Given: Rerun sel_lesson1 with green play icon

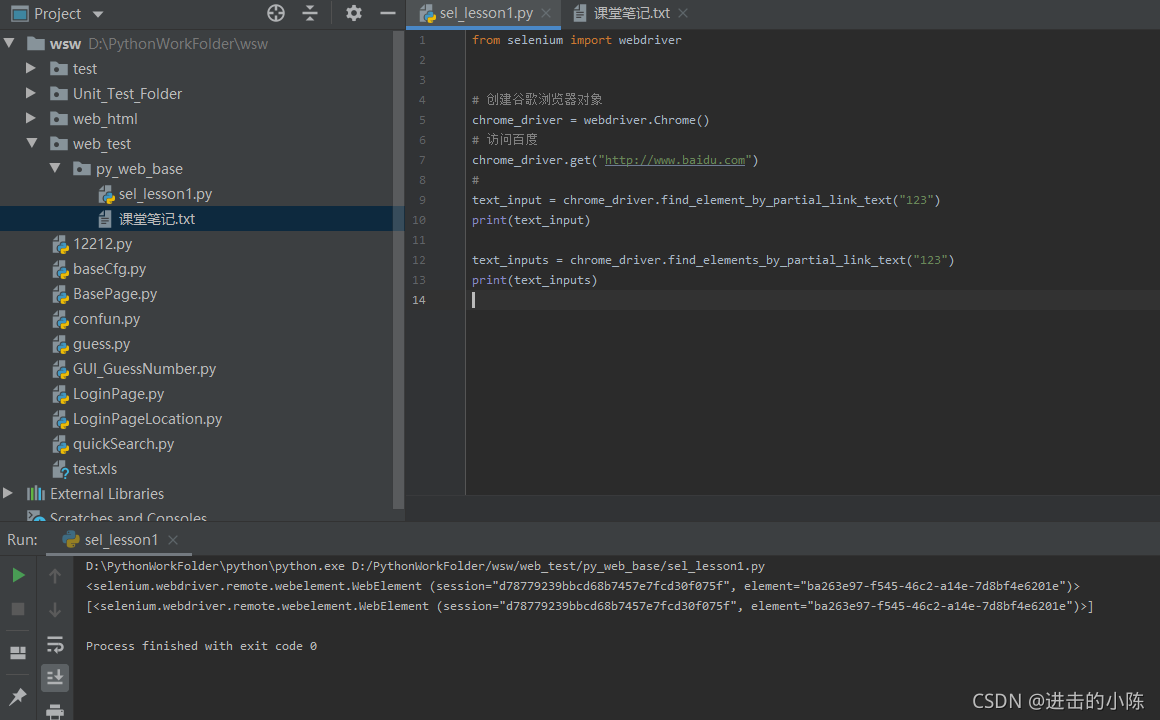Looking at the screenshot, I should coord(18,575).
